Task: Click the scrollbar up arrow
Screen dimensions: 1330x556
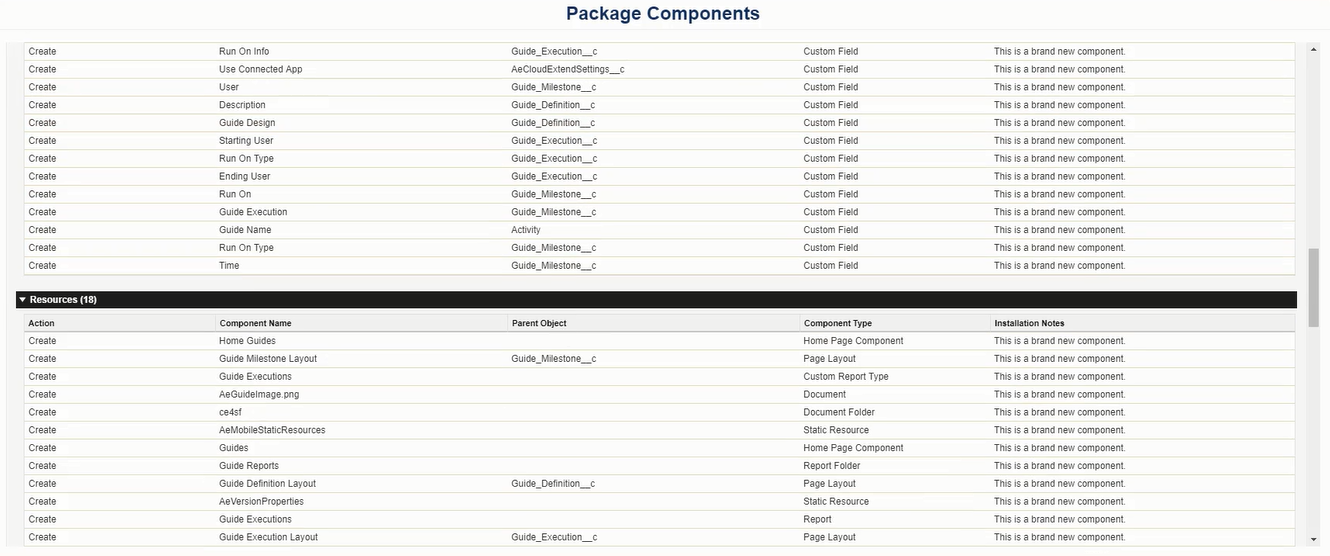Action: point(1314,47)
